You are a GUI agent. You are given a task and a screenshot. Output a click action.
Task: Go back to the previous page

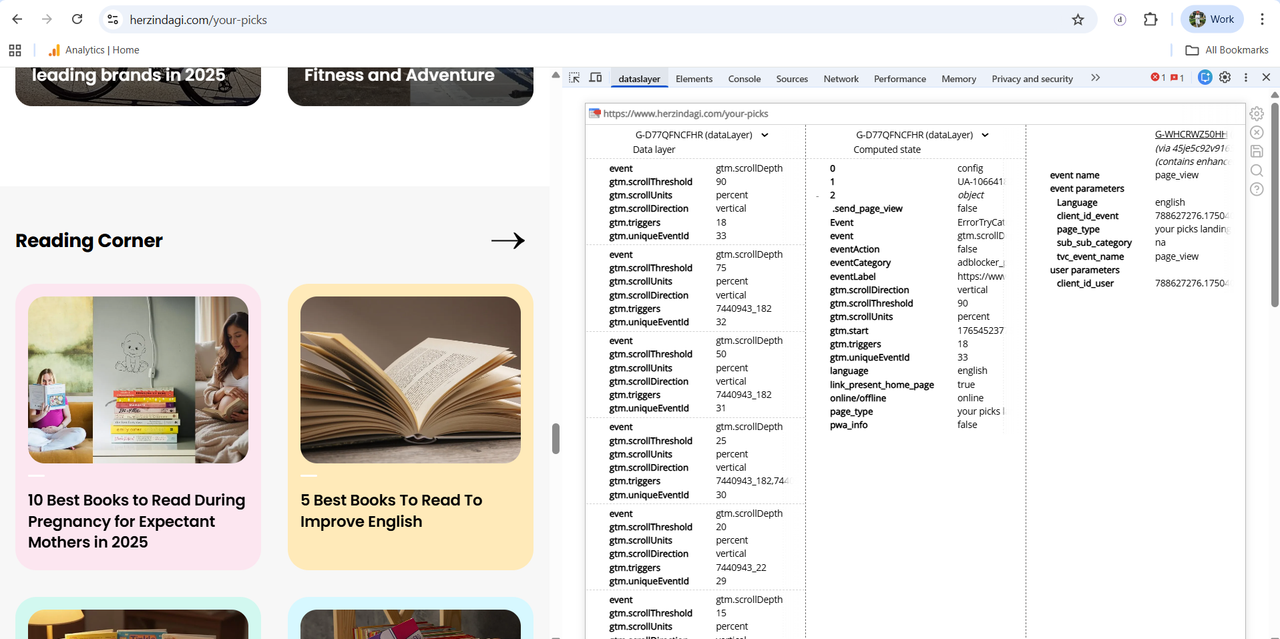click(x=17, y=19)
